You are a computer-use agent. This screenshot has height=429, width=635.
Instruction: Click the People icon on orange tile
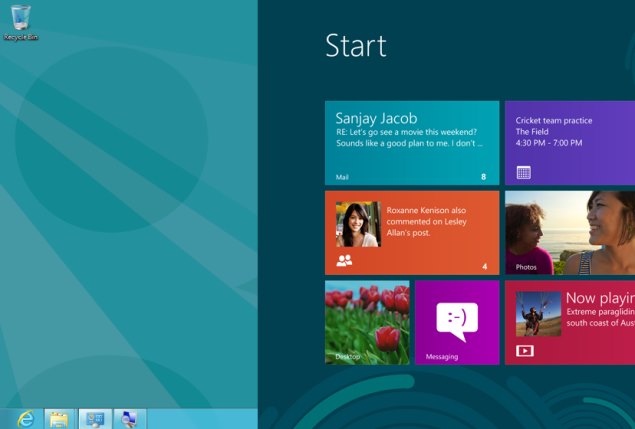point(344,261)
